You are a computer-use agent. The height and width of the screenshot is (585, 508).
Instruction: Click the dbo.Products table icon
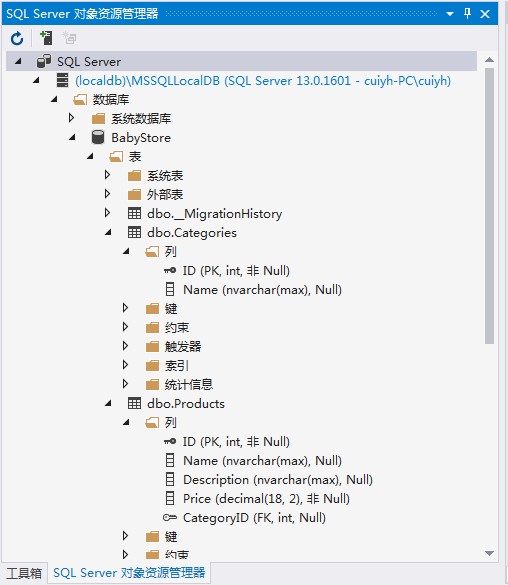pos(134,403)
